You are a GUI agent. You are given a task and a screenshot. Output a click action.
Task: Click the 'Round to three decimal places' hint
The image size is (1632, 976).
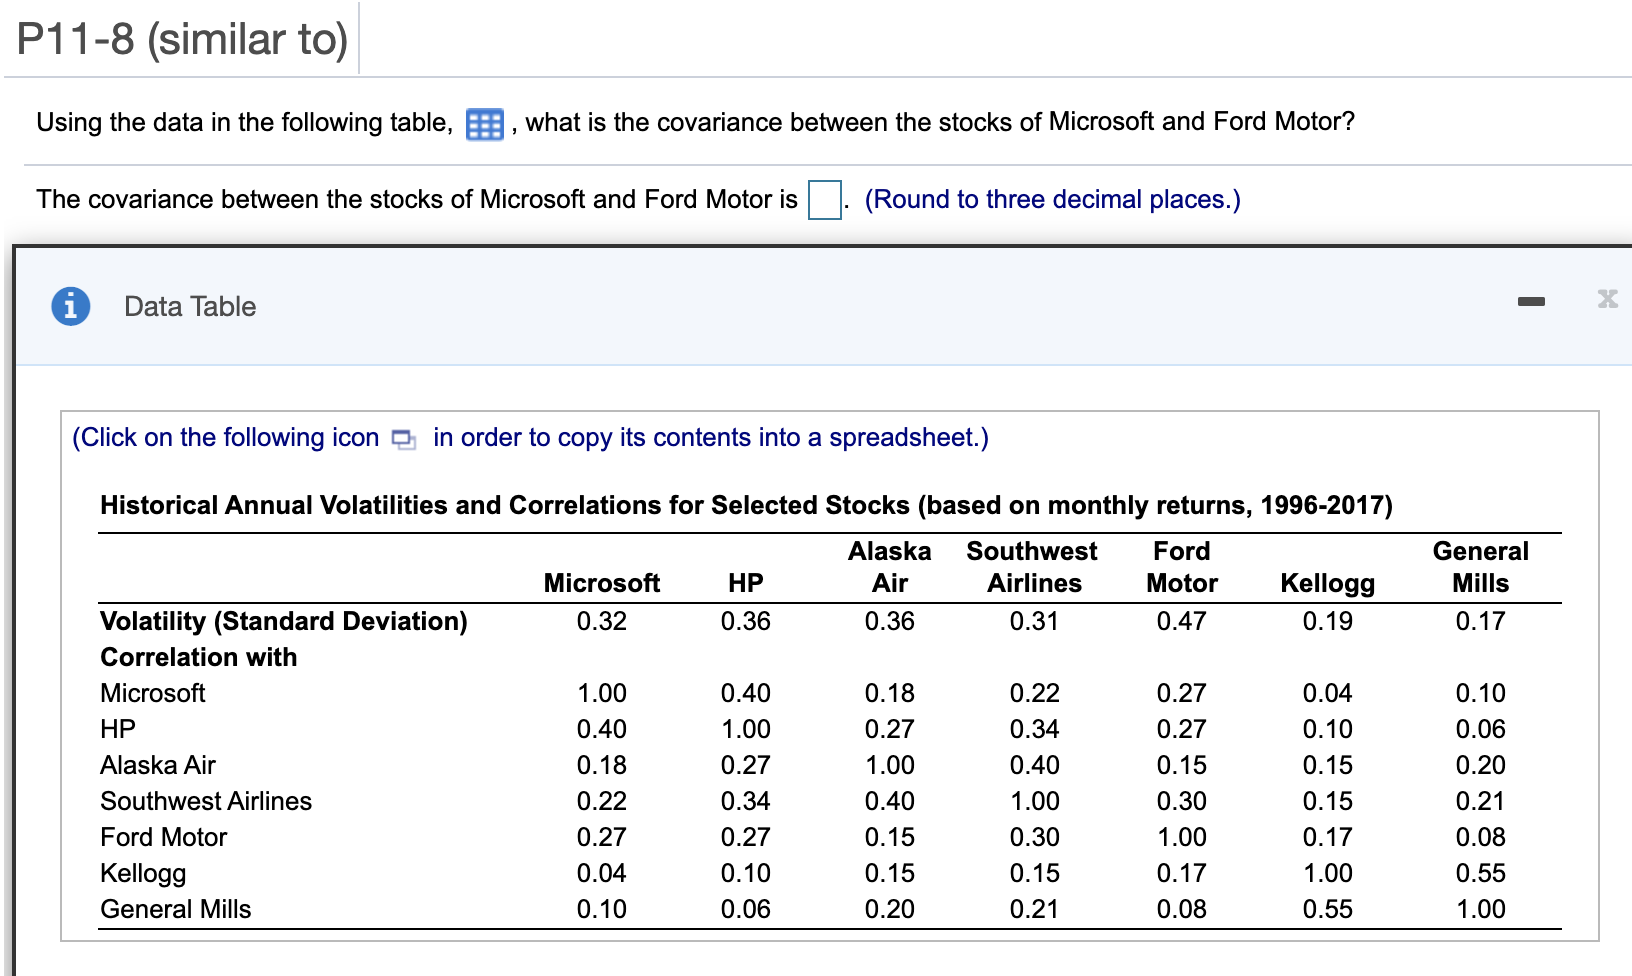click(1052, 199)
